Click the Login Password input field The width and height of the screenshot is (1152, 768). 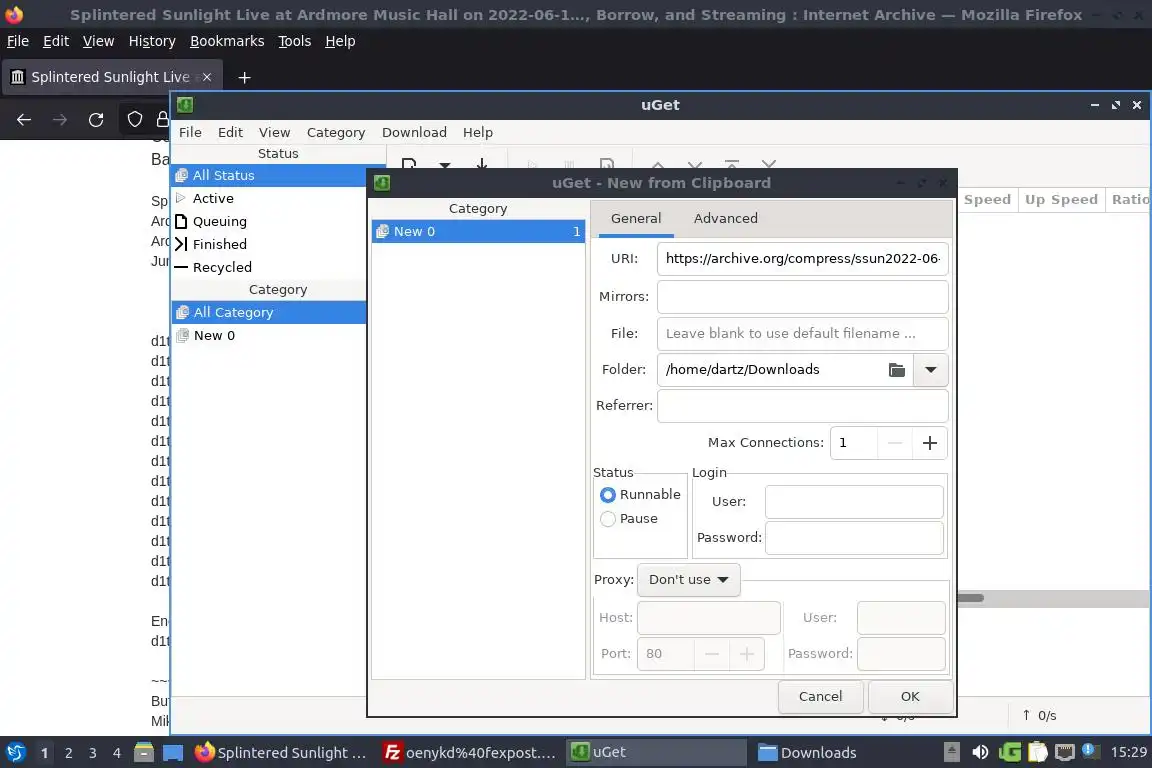click(854, 538)
